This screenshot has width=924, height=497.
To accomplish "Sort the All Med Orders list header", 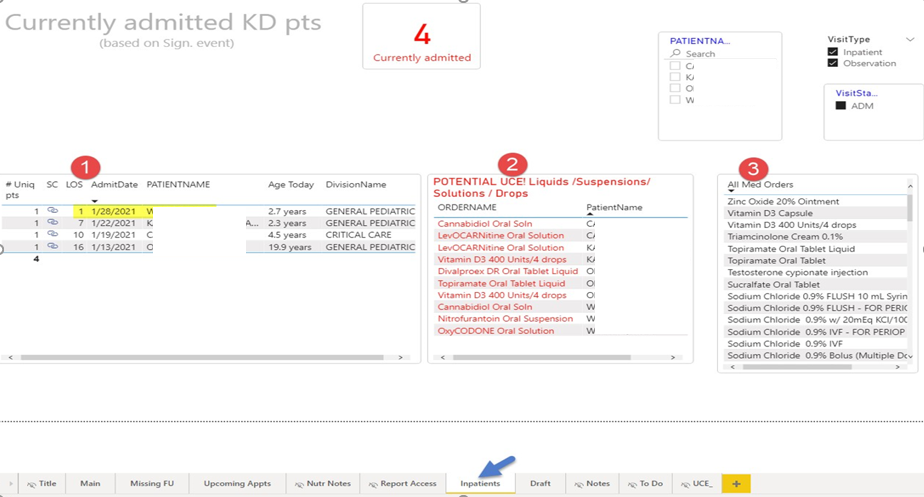I will (760, 185).
